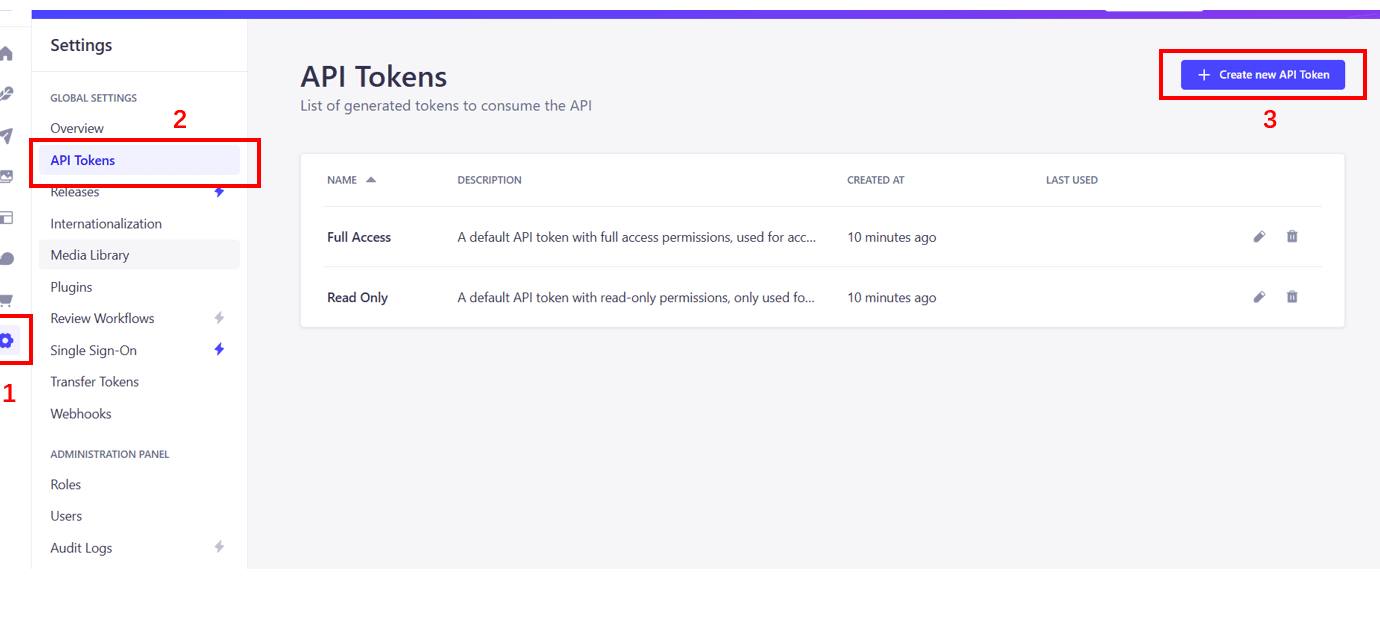The image size is (1380, 637).
Task: Open Transfer Tokens settings
Action: (94, 381)
